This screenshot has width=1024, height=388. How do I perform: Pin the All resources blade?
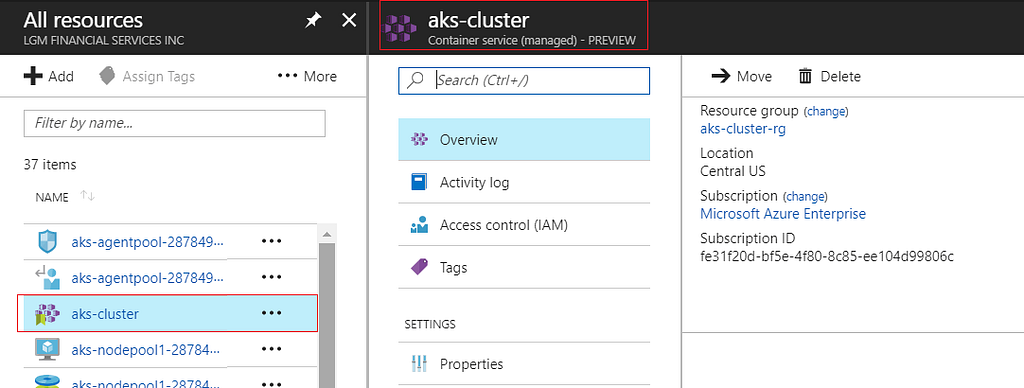(x=313, y=21)
